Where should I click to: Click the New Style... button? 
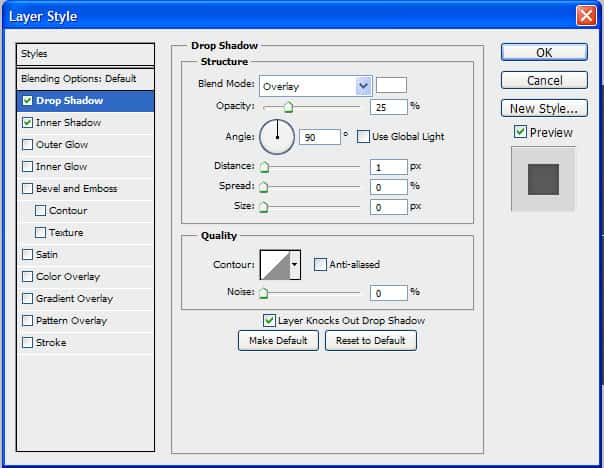pyautogui.click(x=543, y=109)
